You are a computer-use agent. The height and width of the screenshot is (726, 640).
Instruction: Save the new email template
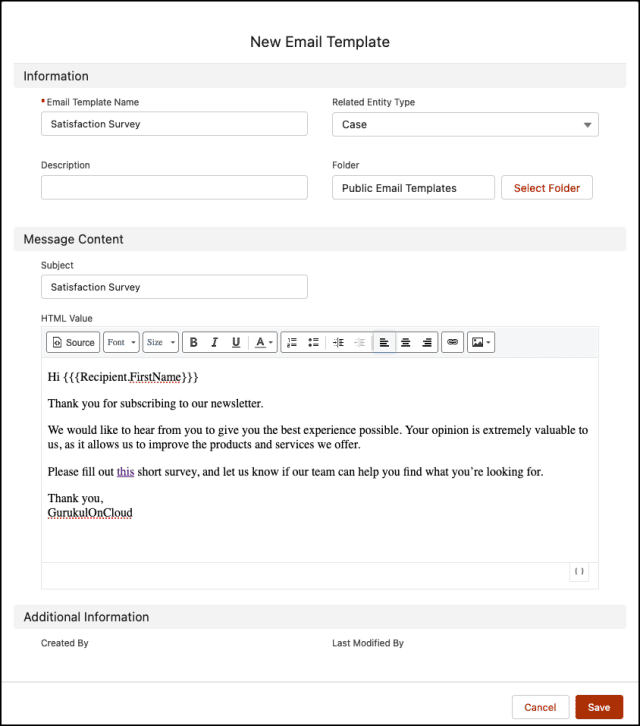(599, 707)
